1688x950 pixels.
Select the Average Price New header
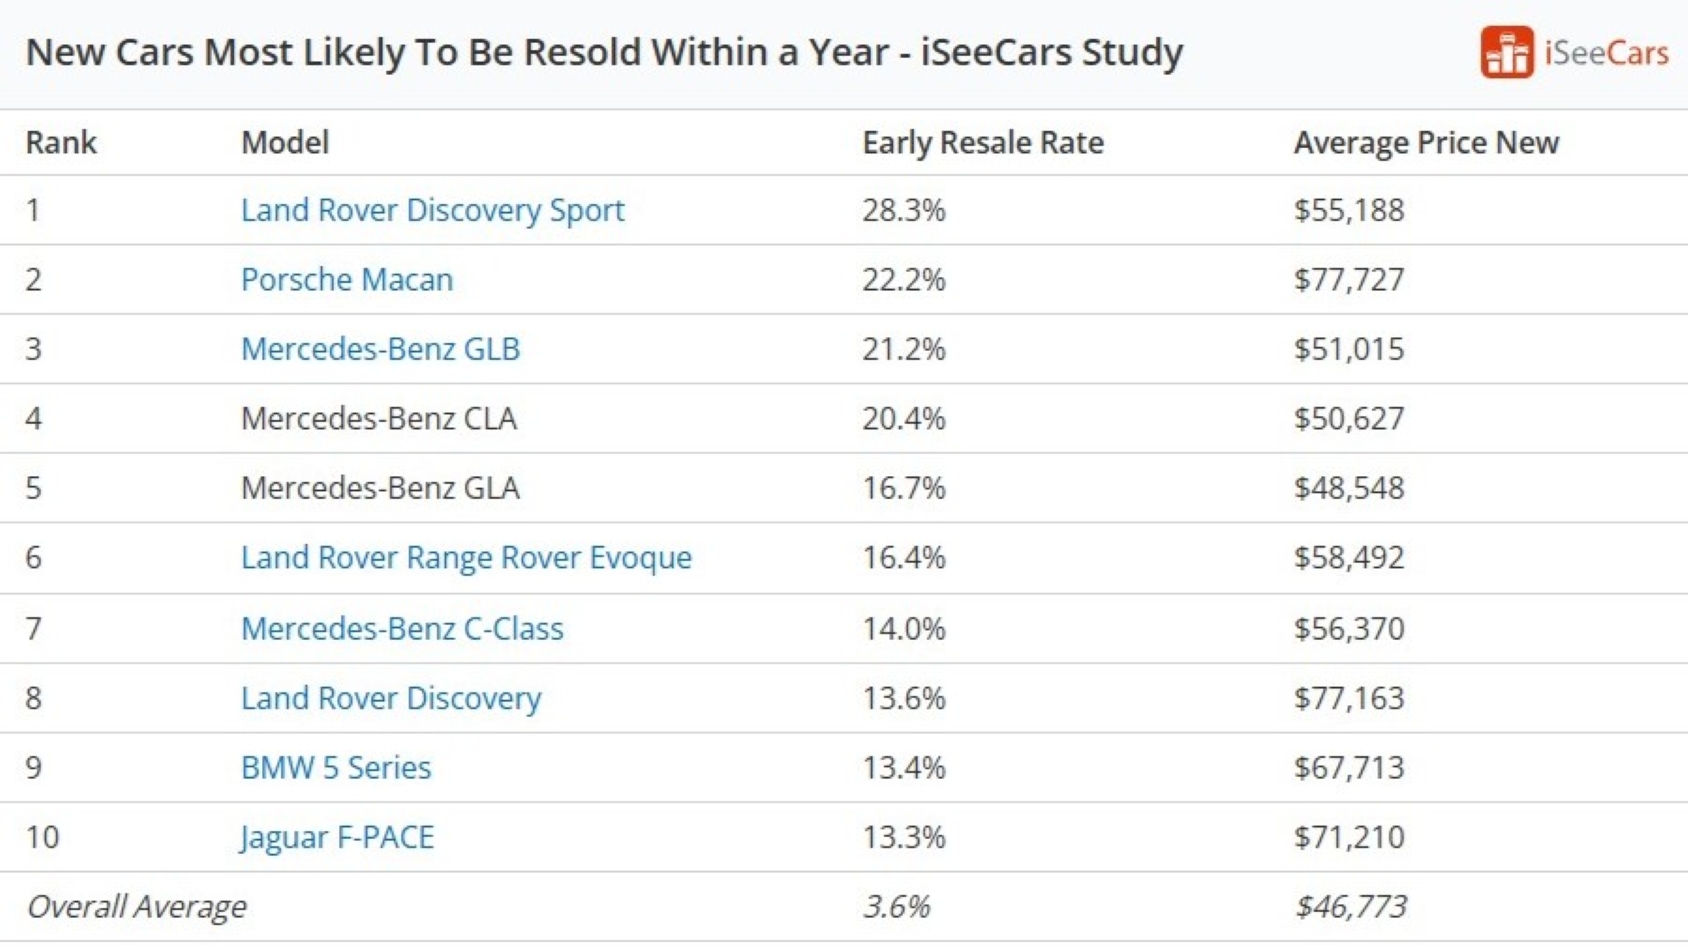(x=1426, y=143)
